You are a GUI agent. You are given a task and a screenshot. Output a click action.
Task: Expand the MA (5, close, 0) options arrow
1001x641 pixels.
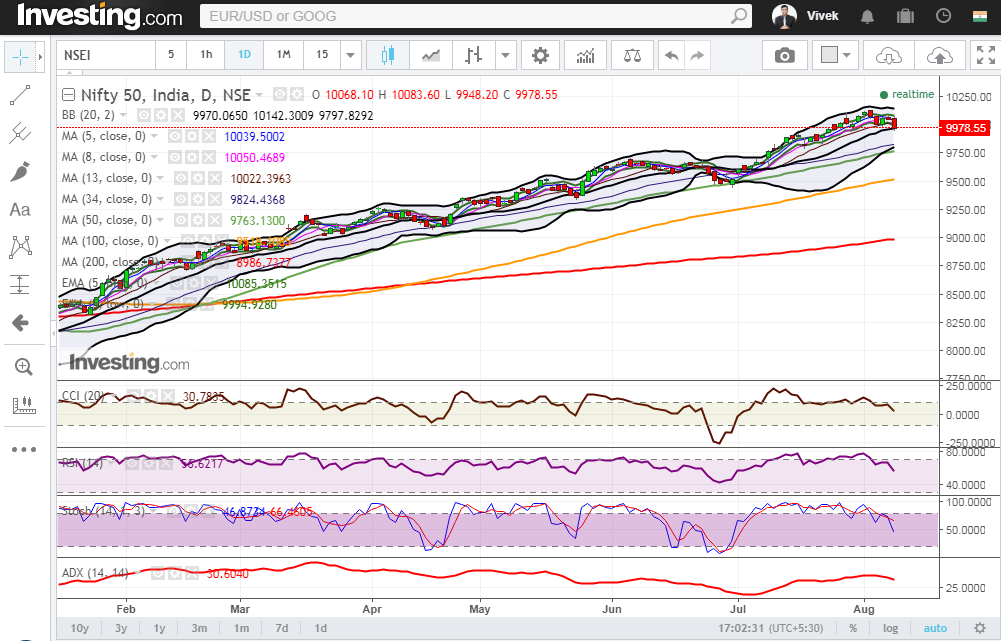154,136
